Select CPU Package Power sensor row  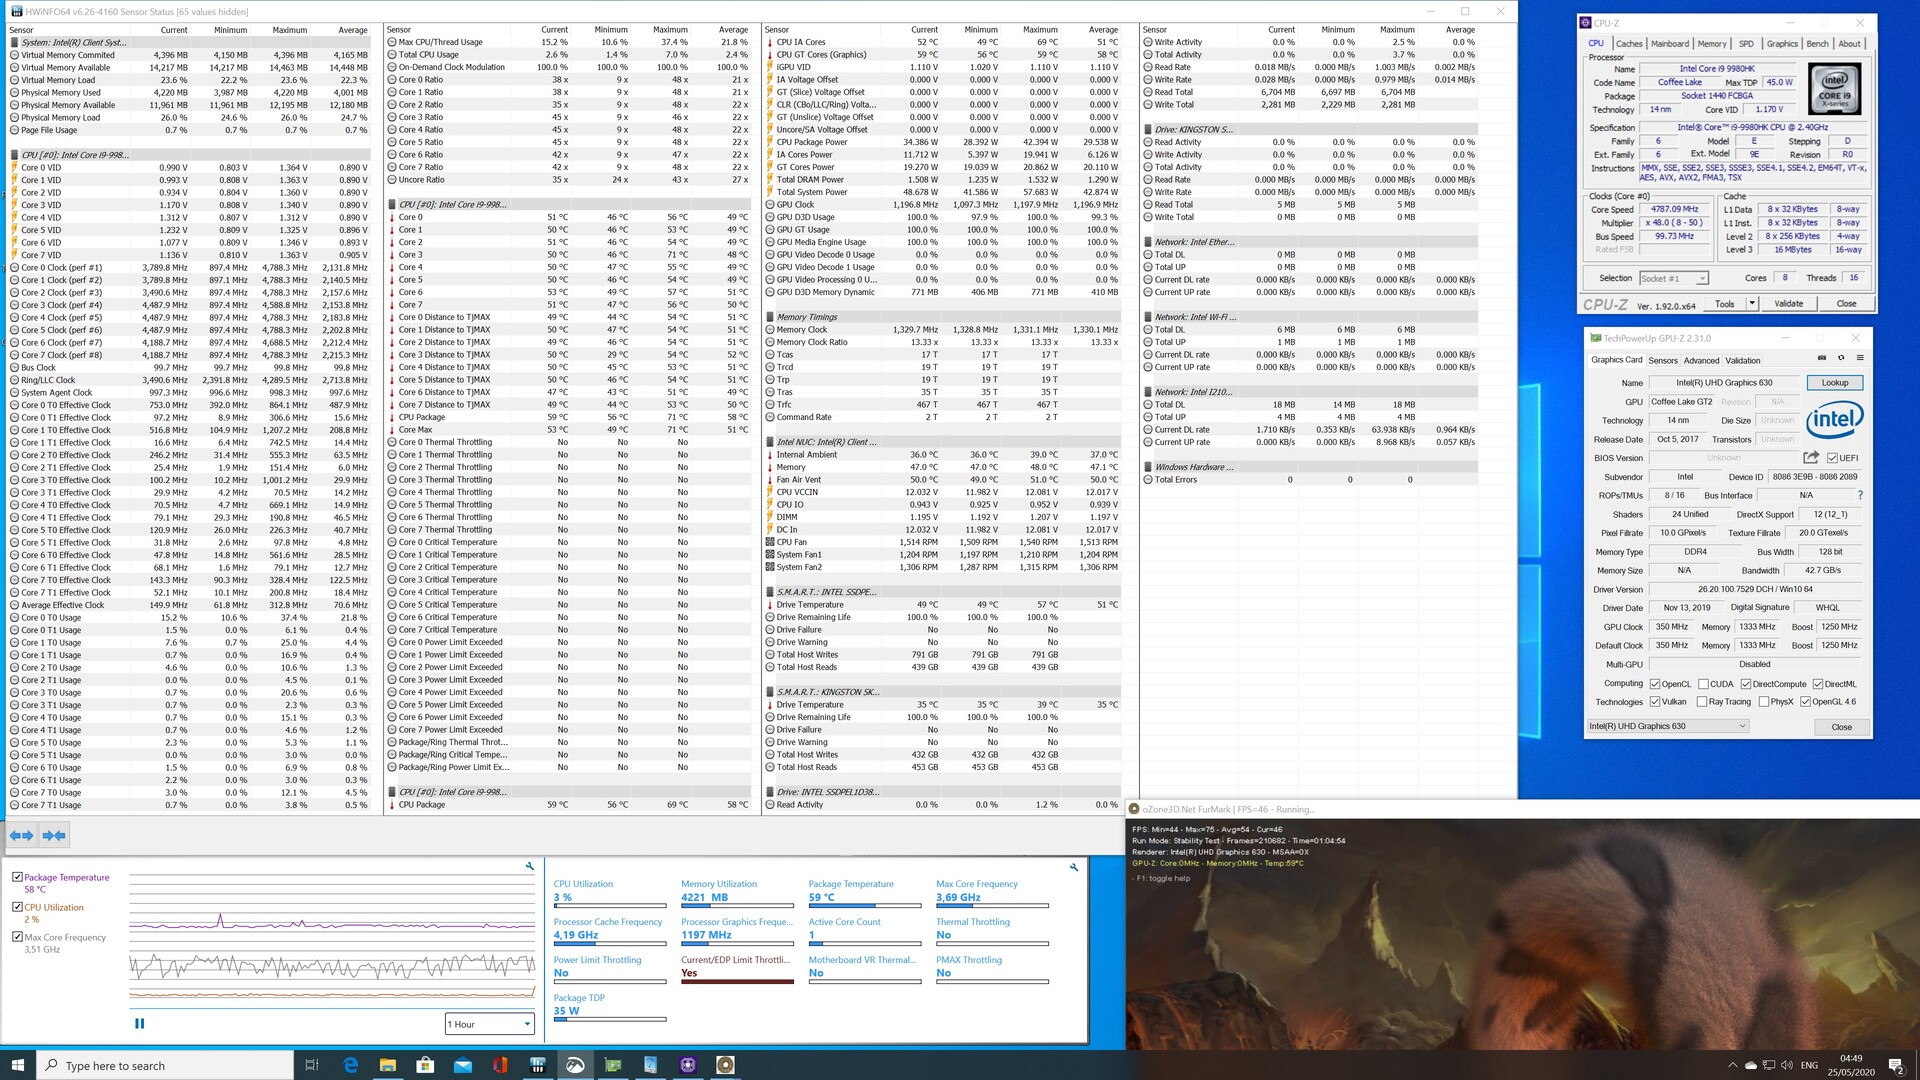tap(942, 142)
